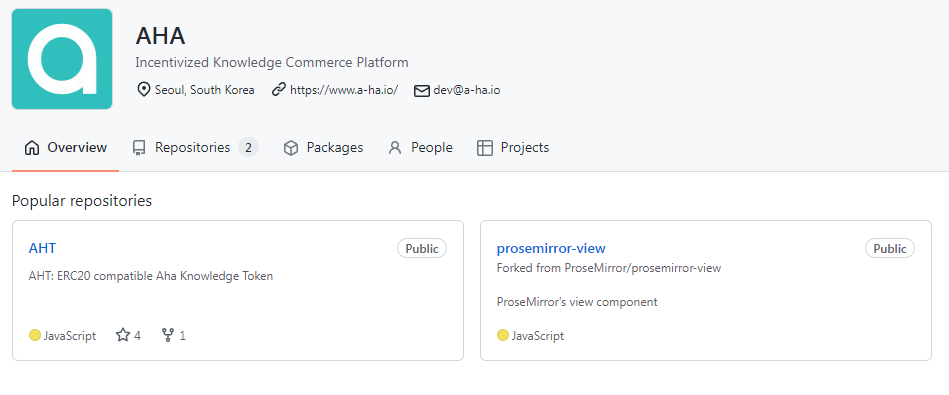Click the home icon in Overview tab
The height and width of the screenshot is (395, 949).
pos(32,148)
